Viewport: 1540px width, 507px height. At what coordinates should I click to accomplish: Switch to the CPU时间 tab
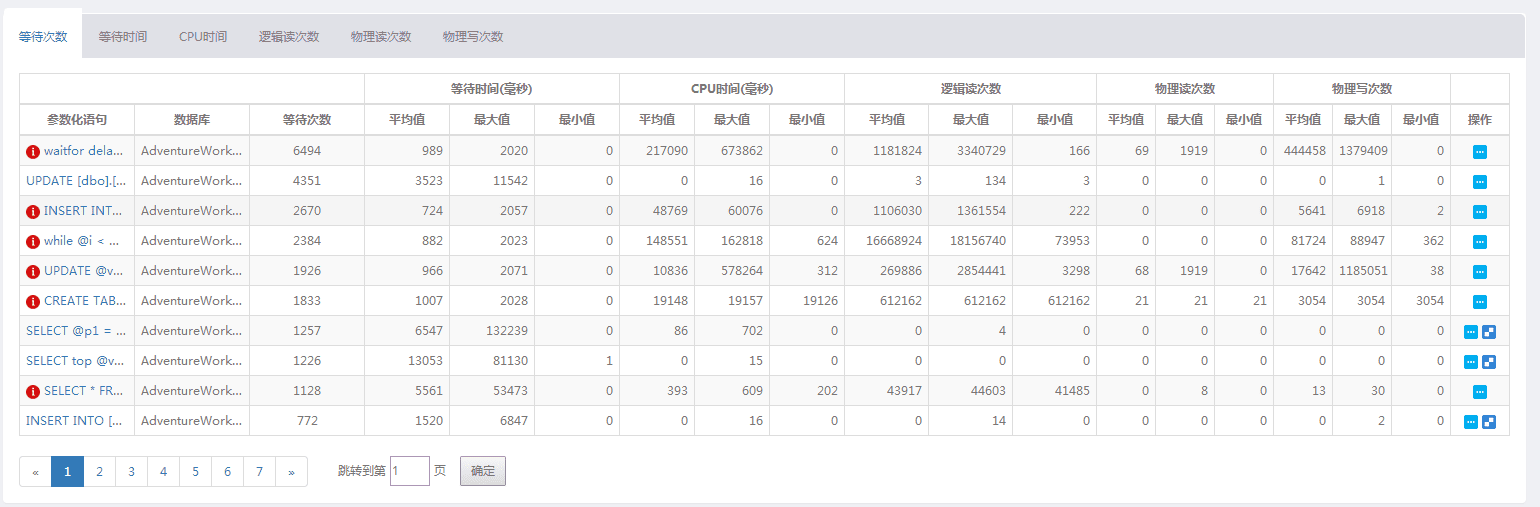pos(203,36)
